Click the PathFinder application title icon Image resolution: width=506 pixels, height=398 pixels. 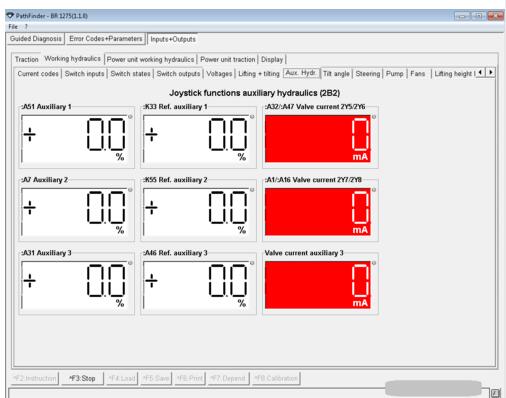click(x=11, y=16)
